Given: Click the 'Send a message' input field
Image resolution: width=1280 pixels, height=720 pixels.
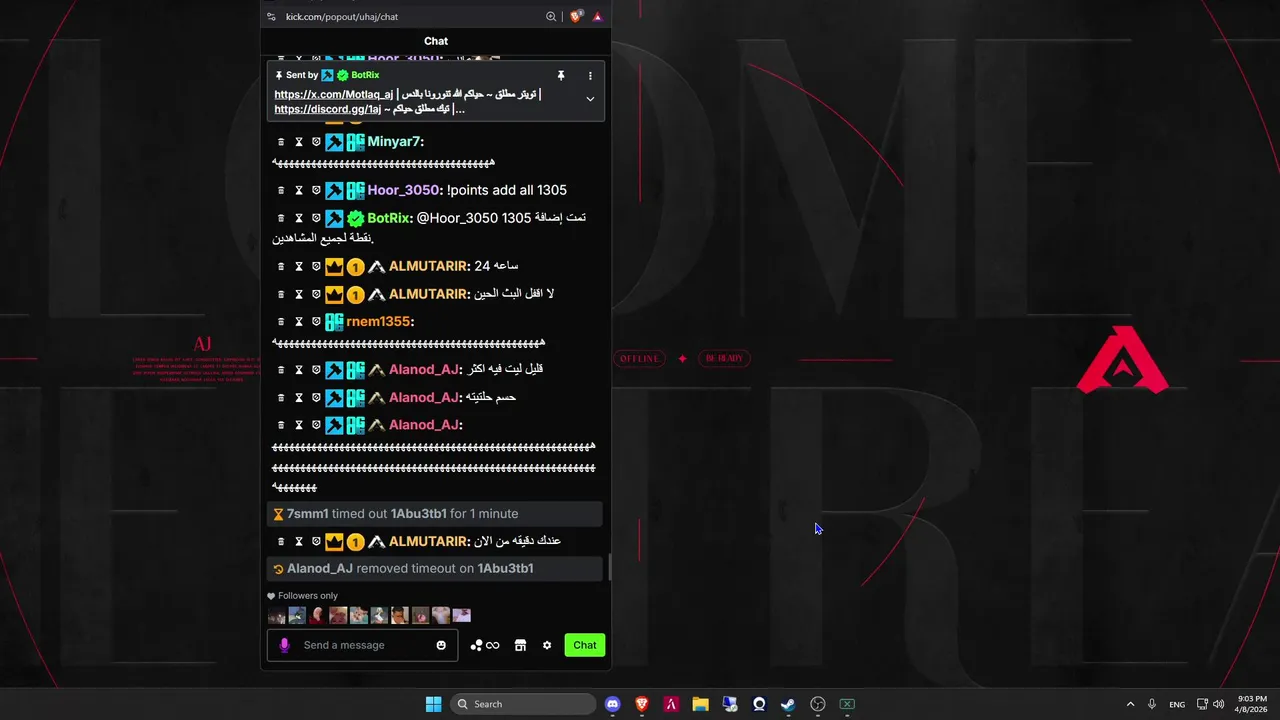Looking at the screenshot, I should [362, 645].
